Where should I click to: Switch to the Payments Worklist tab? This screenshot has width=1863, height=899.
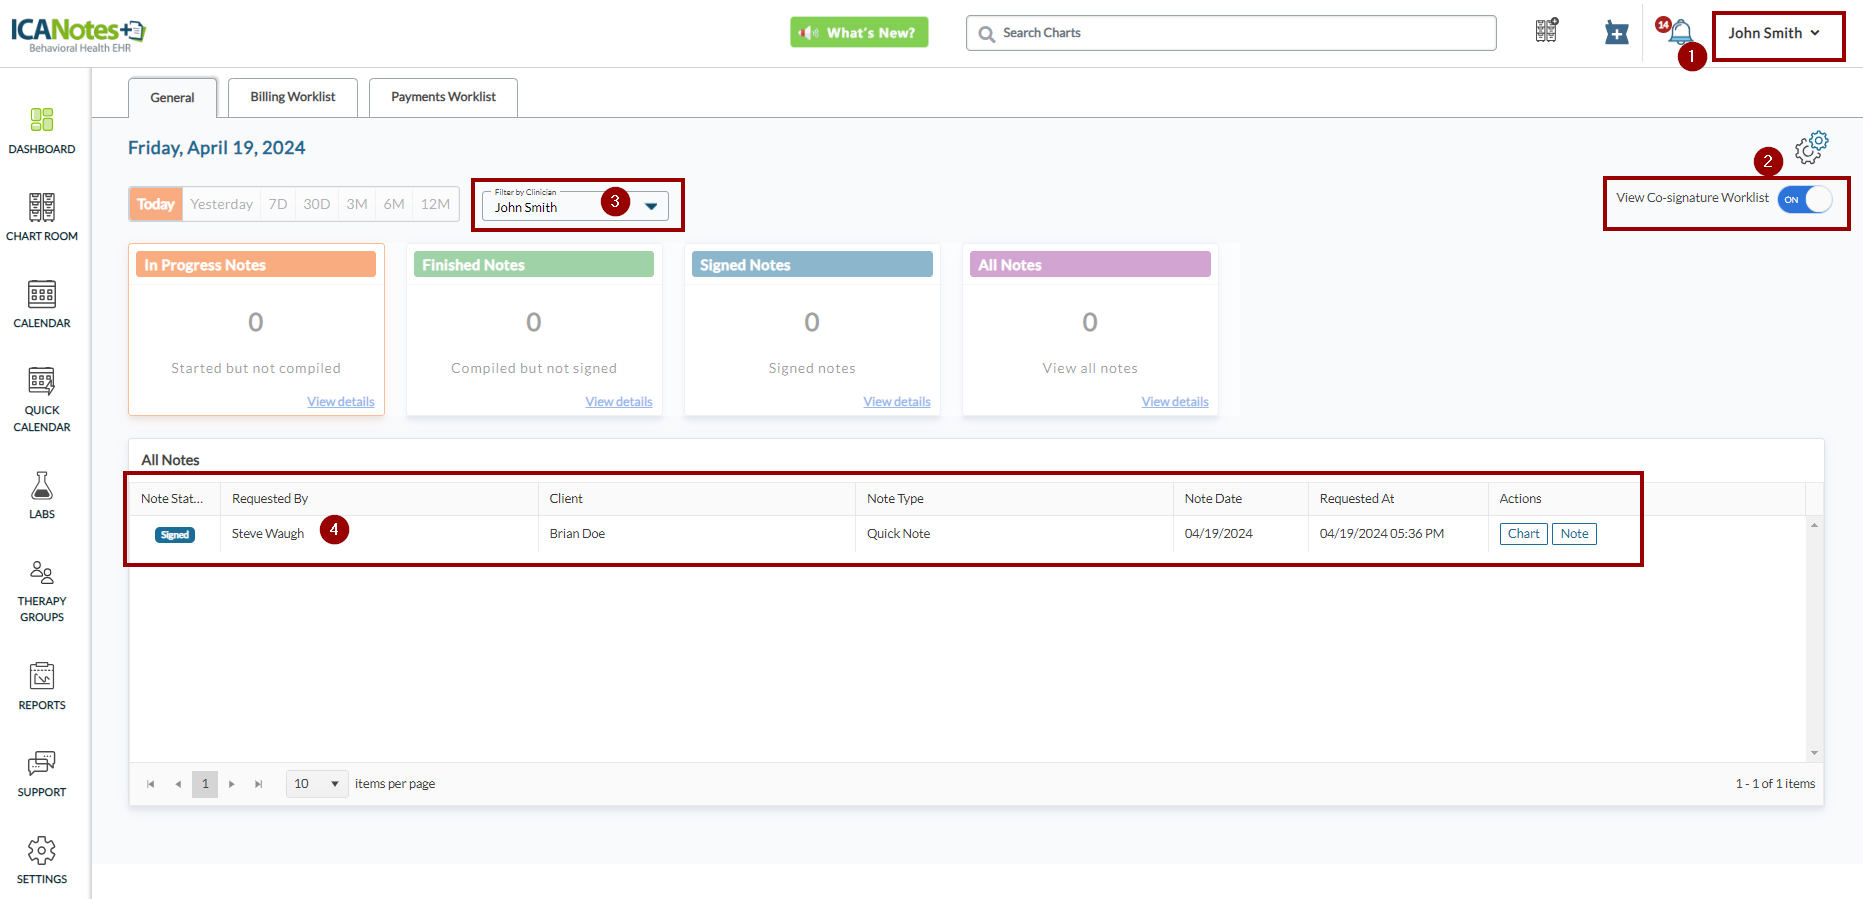(443, 97)
